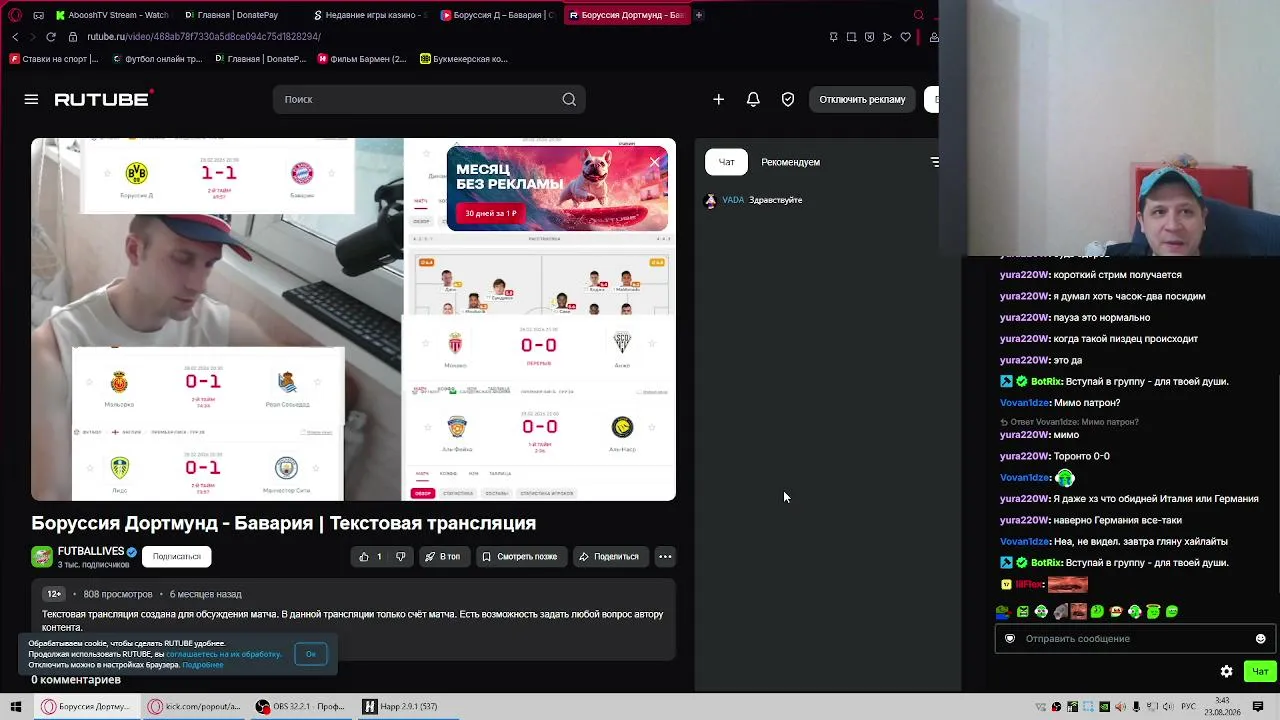Click the search magnifier icon

tap(569, 99)
